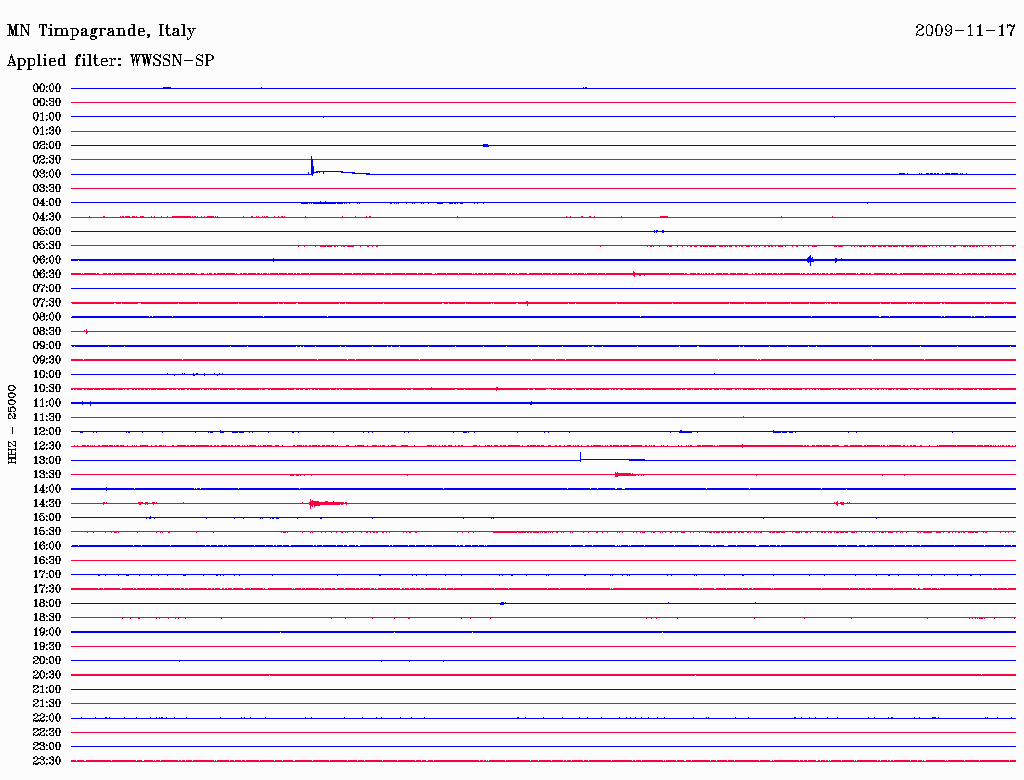The image size is (1024, 780).
Task: Click the 10:00 time label
Action: (47, 374)
